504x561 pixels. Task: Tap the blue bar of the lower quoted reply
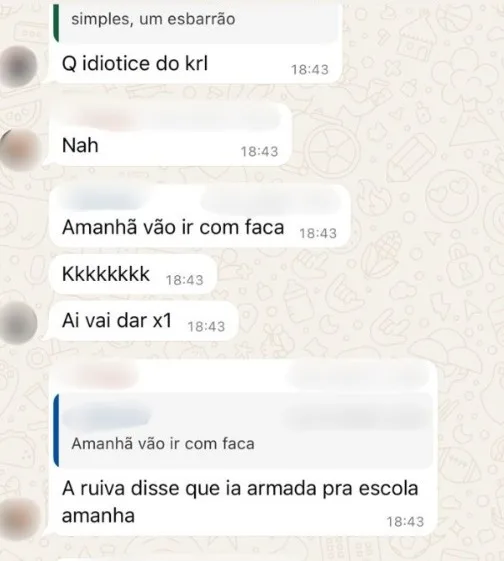(56, 430)
